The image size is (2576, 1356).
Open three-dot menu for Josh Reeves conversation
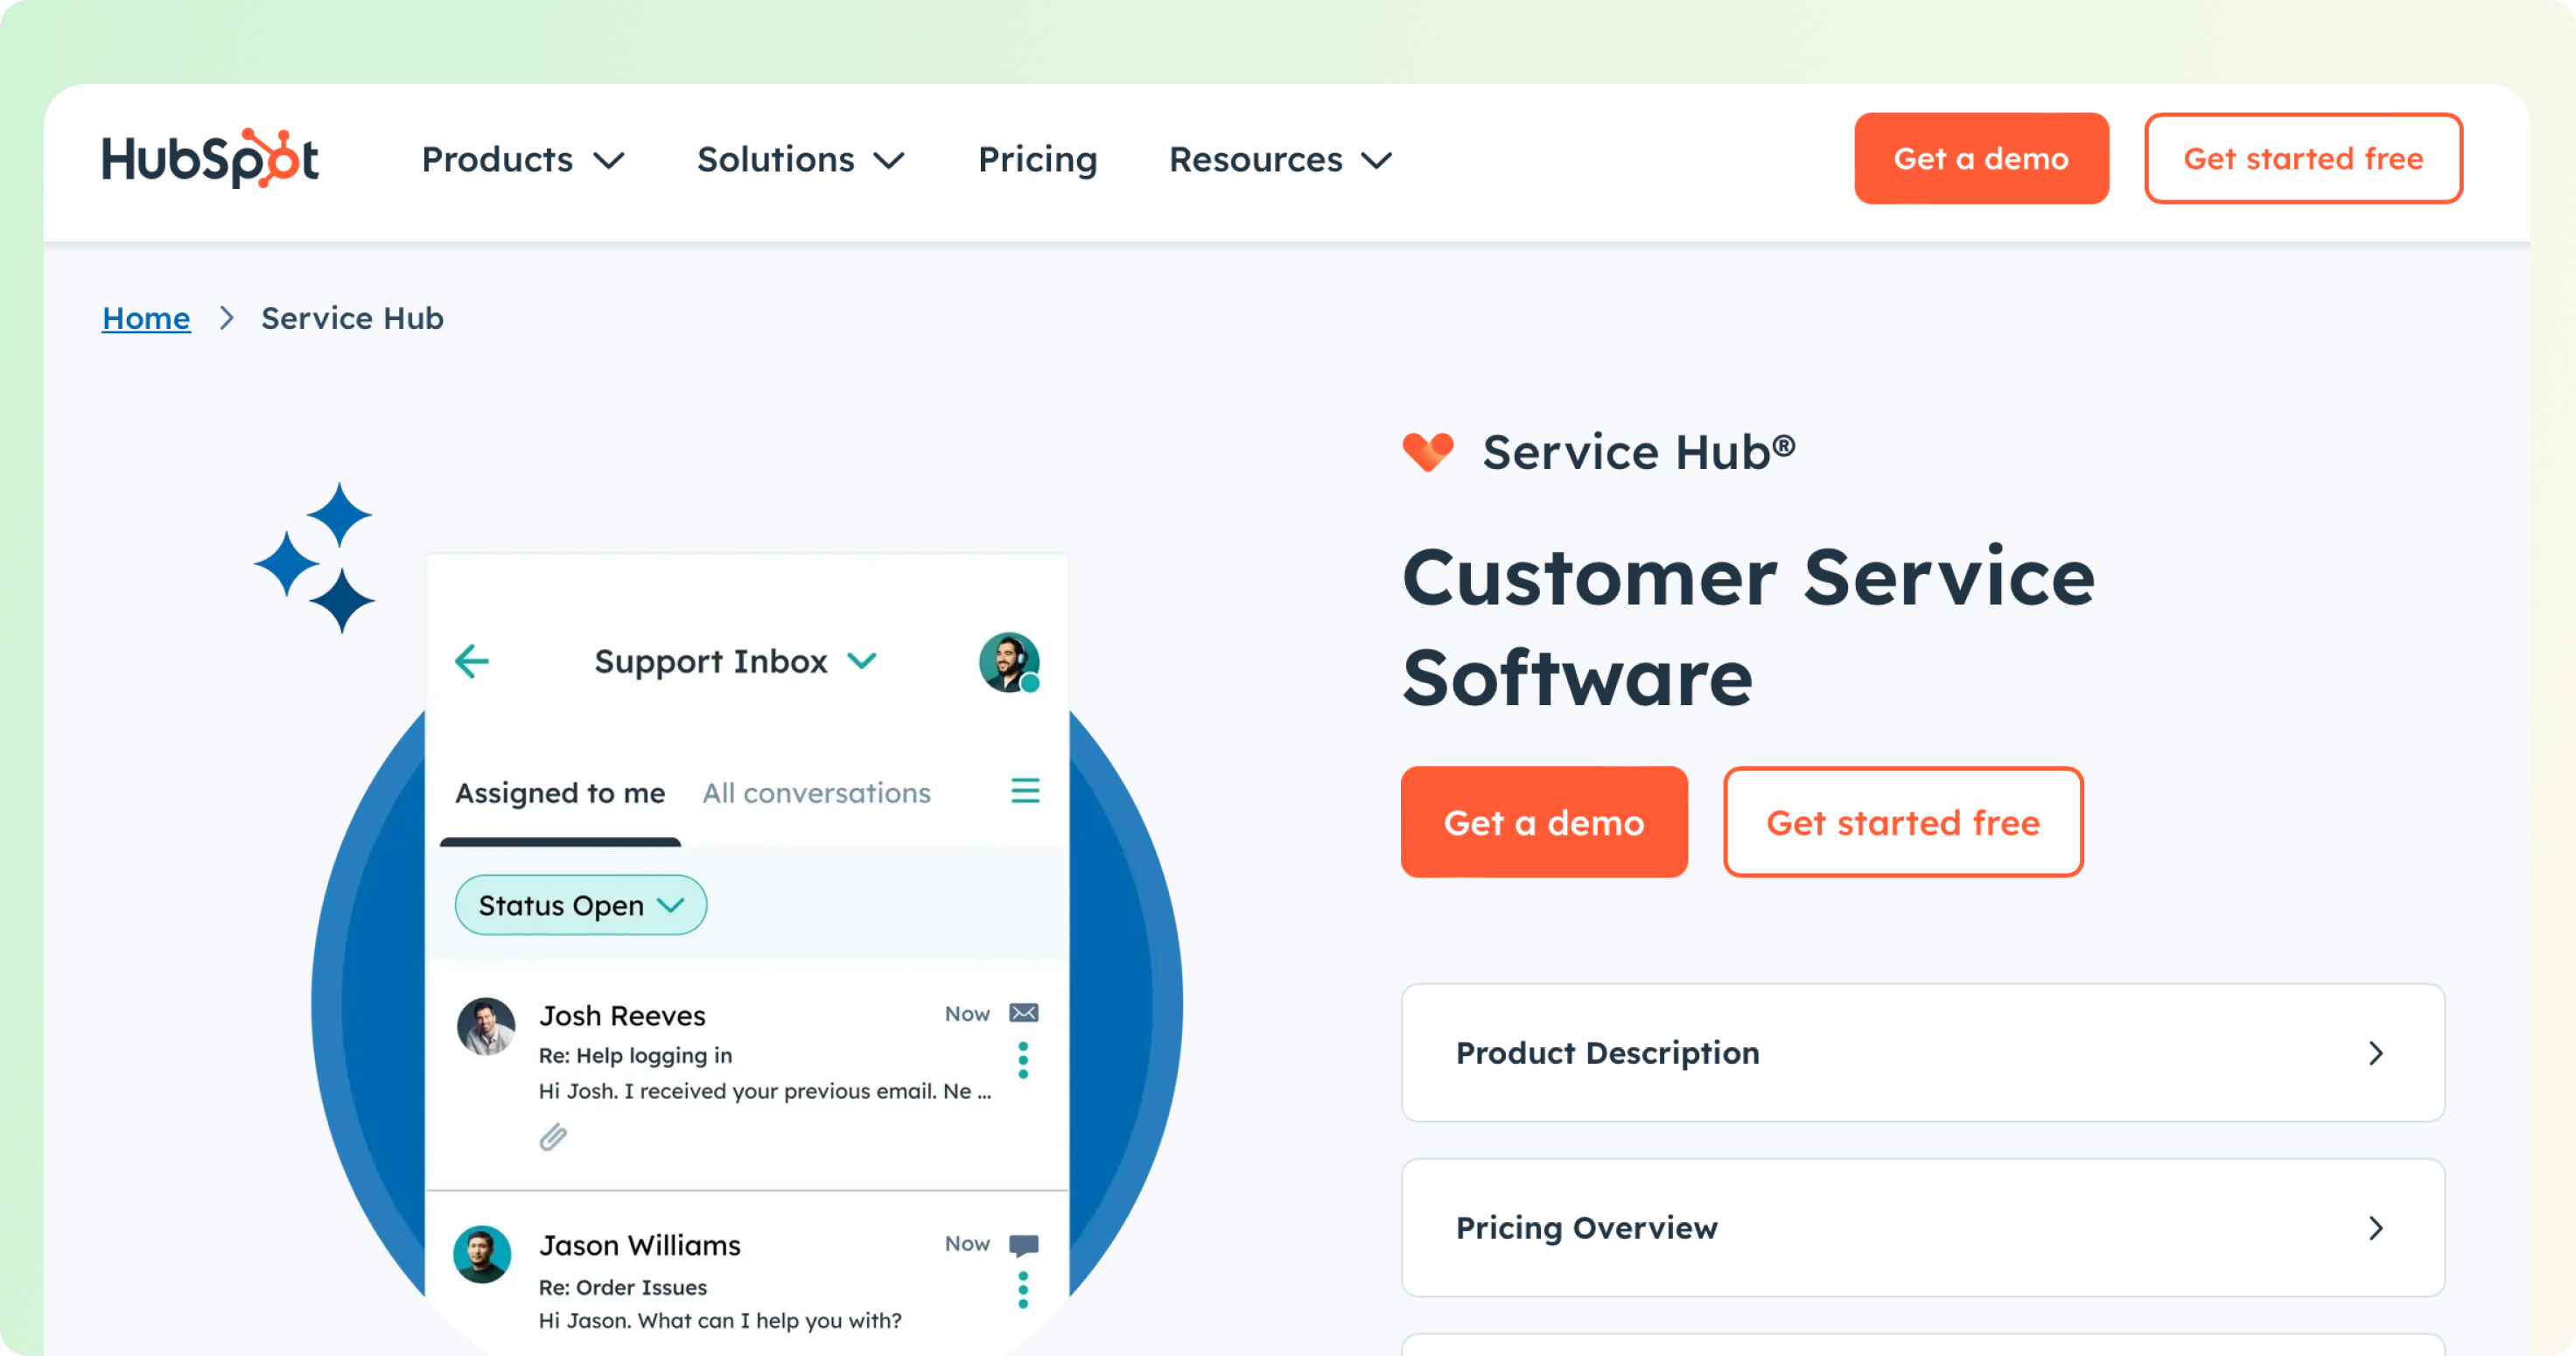(1023, 1060)
